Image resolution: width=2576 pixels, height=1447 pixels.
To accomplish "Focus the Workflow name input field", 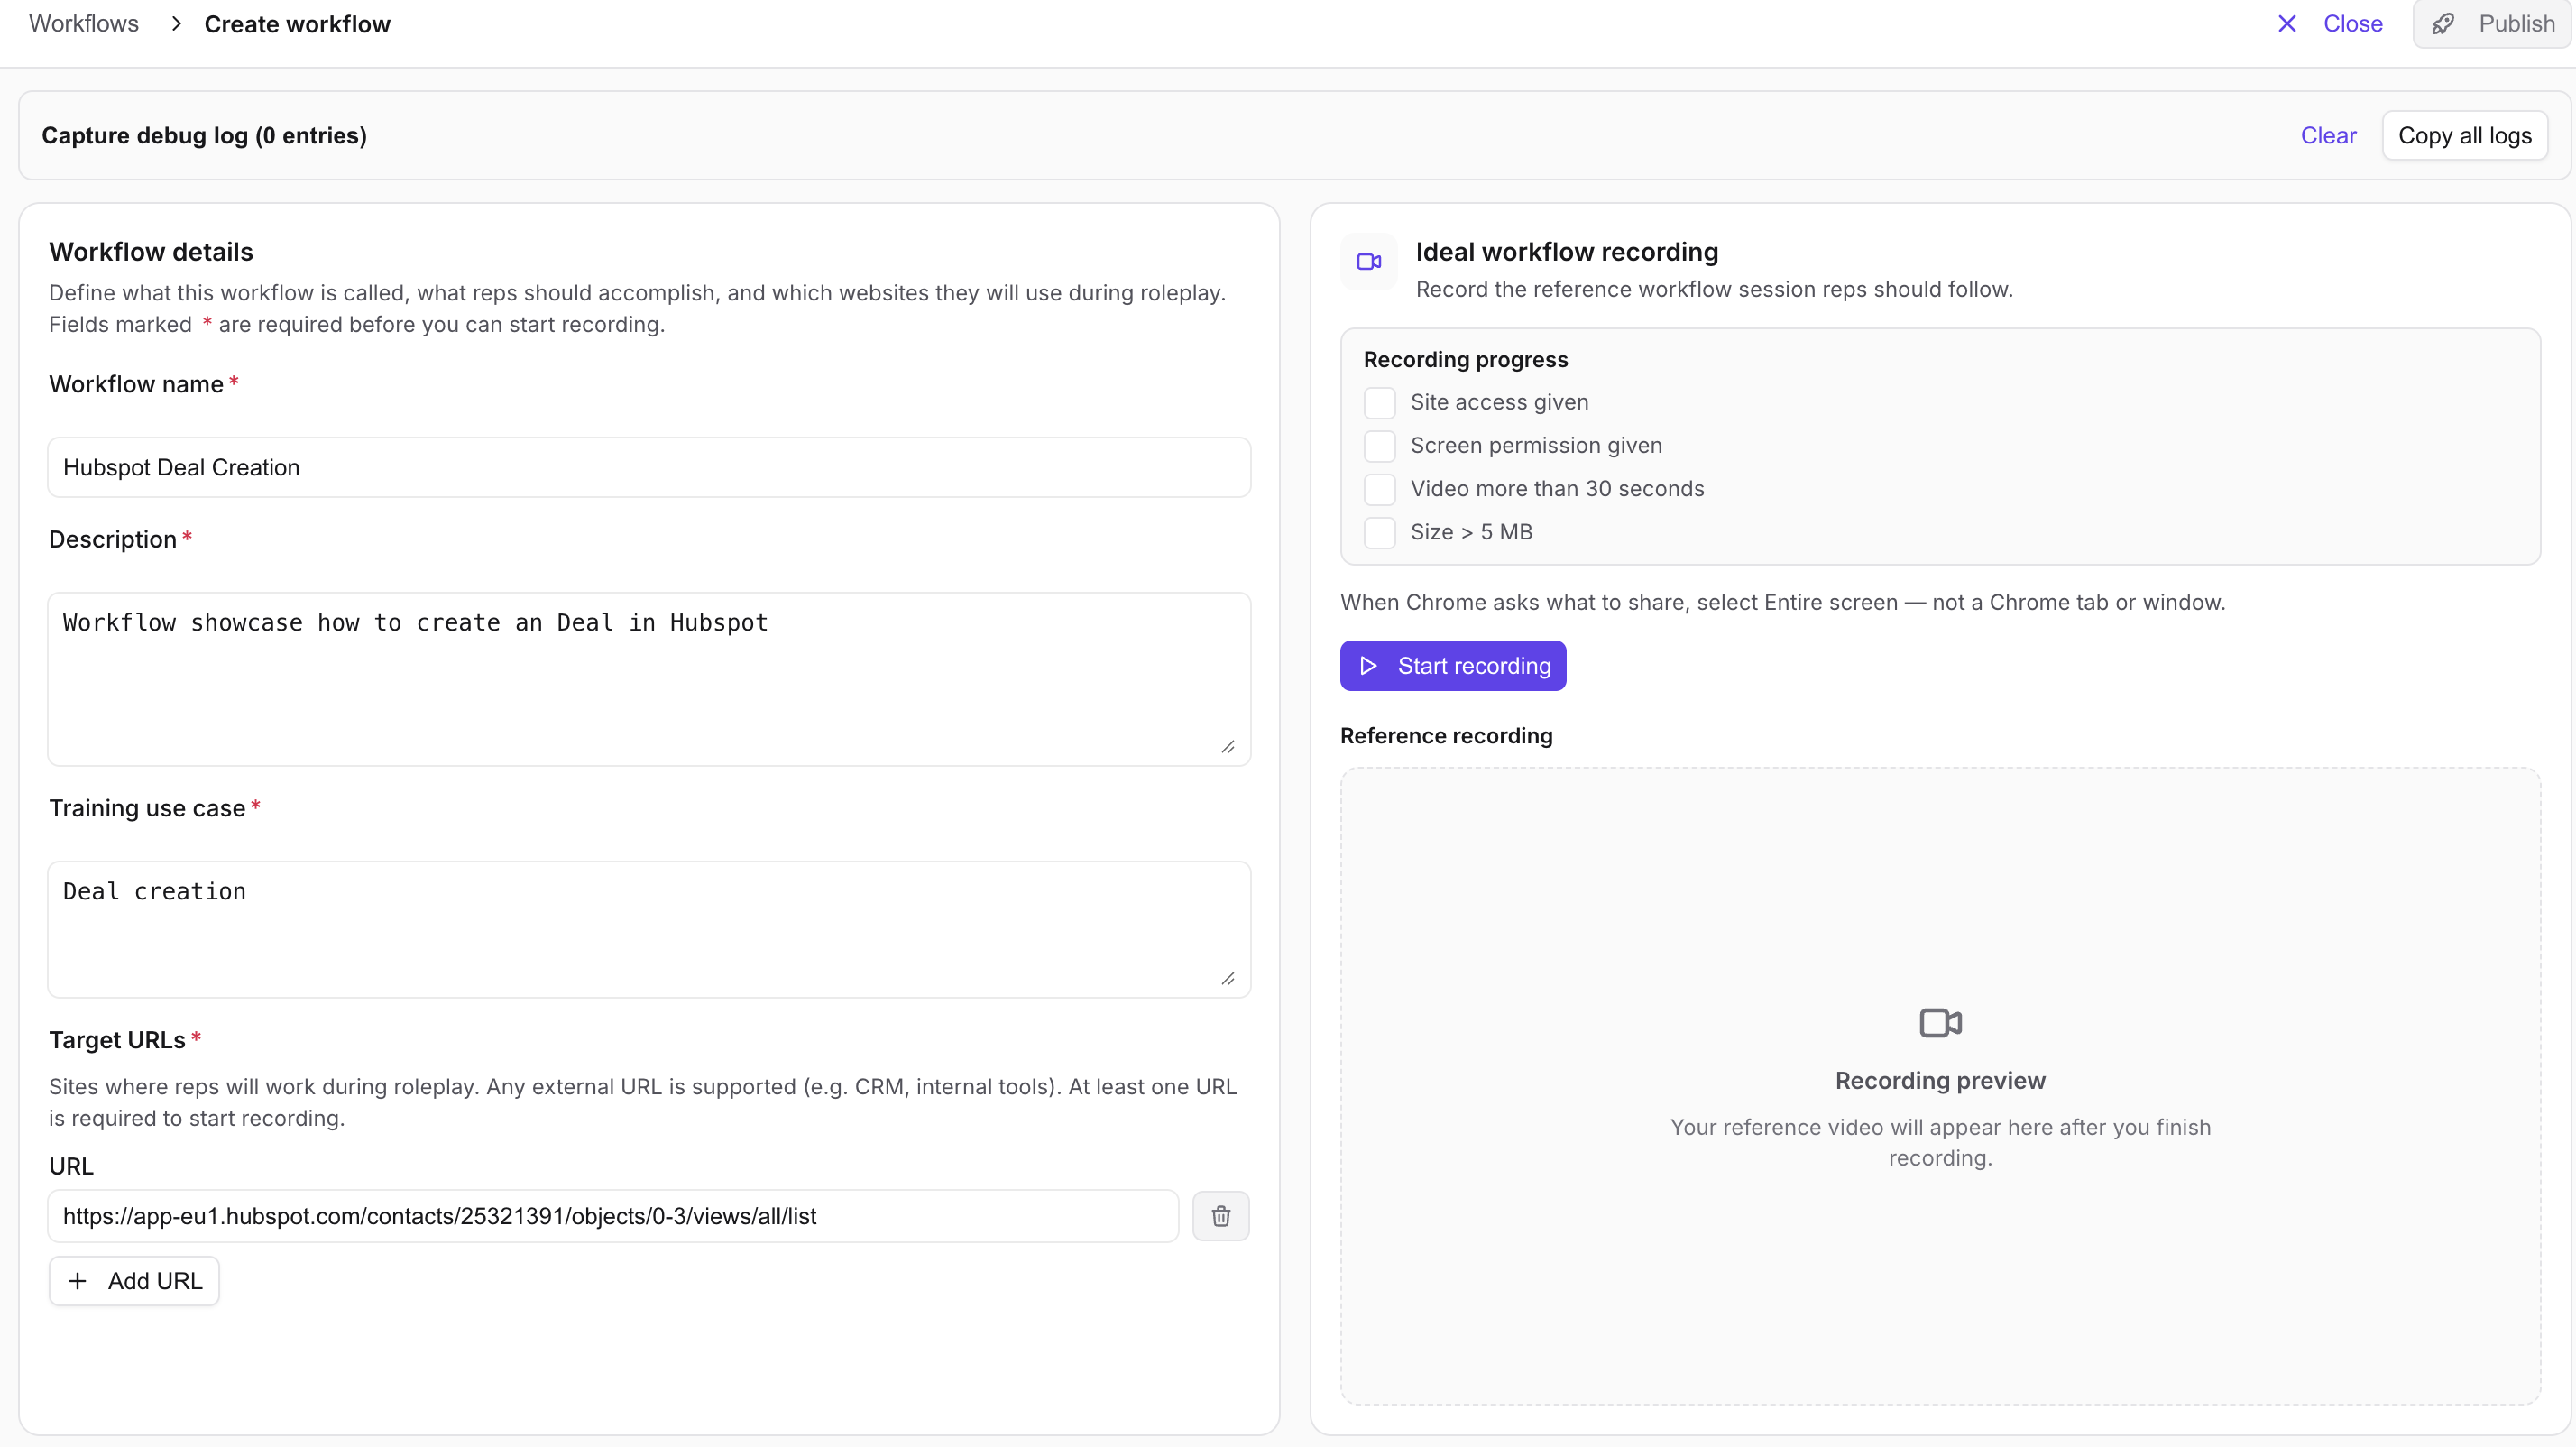I will (649, 467).
